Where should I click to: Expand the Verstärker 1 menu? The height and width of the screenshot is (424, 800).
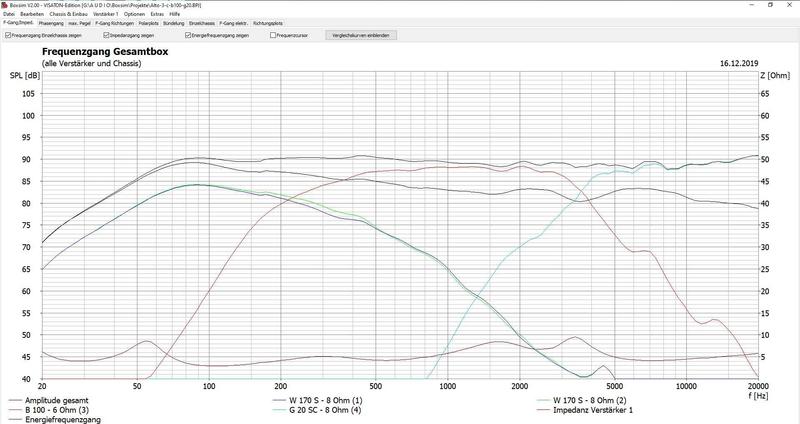[x=106, y=14]
